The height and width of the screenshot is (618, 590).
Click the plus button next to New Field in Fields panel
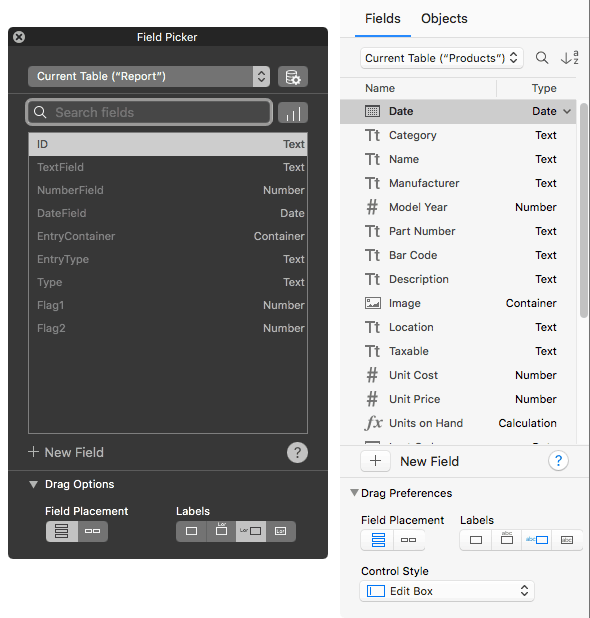click(375, 461)
